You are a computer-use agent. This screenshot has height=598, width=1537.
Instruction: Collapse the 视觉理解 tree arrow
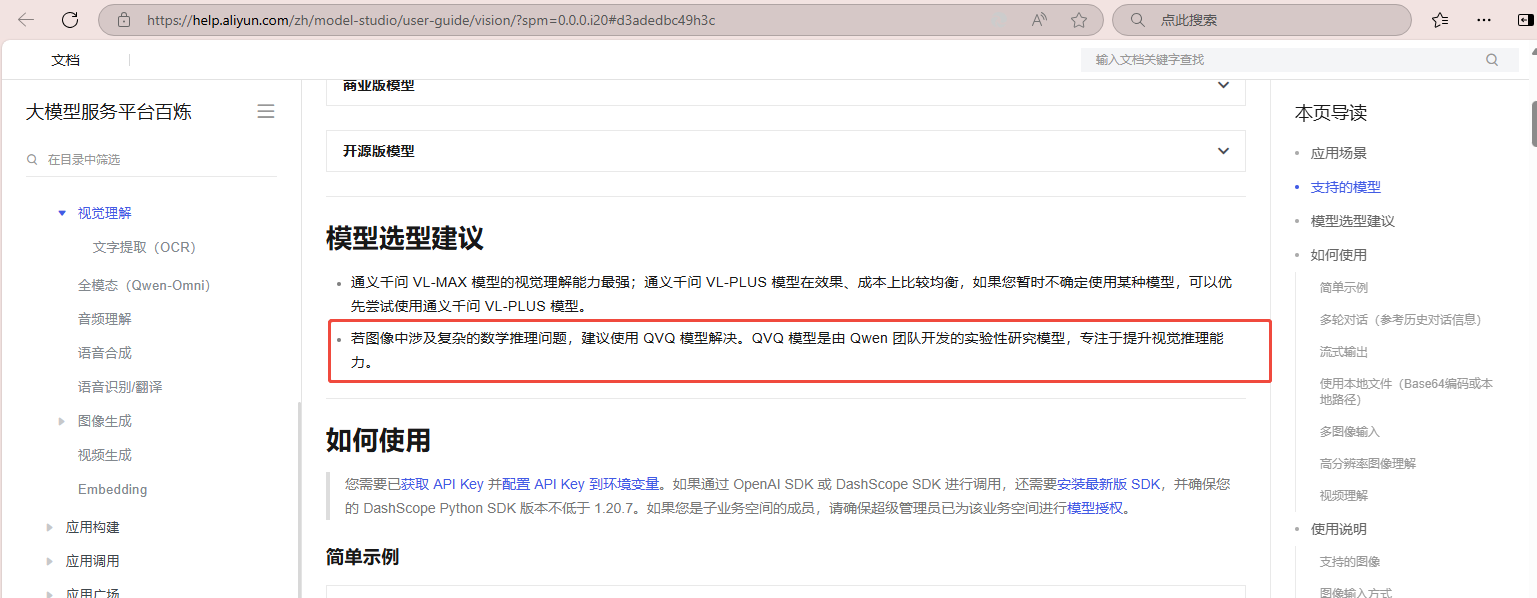(x=62, y=213)
